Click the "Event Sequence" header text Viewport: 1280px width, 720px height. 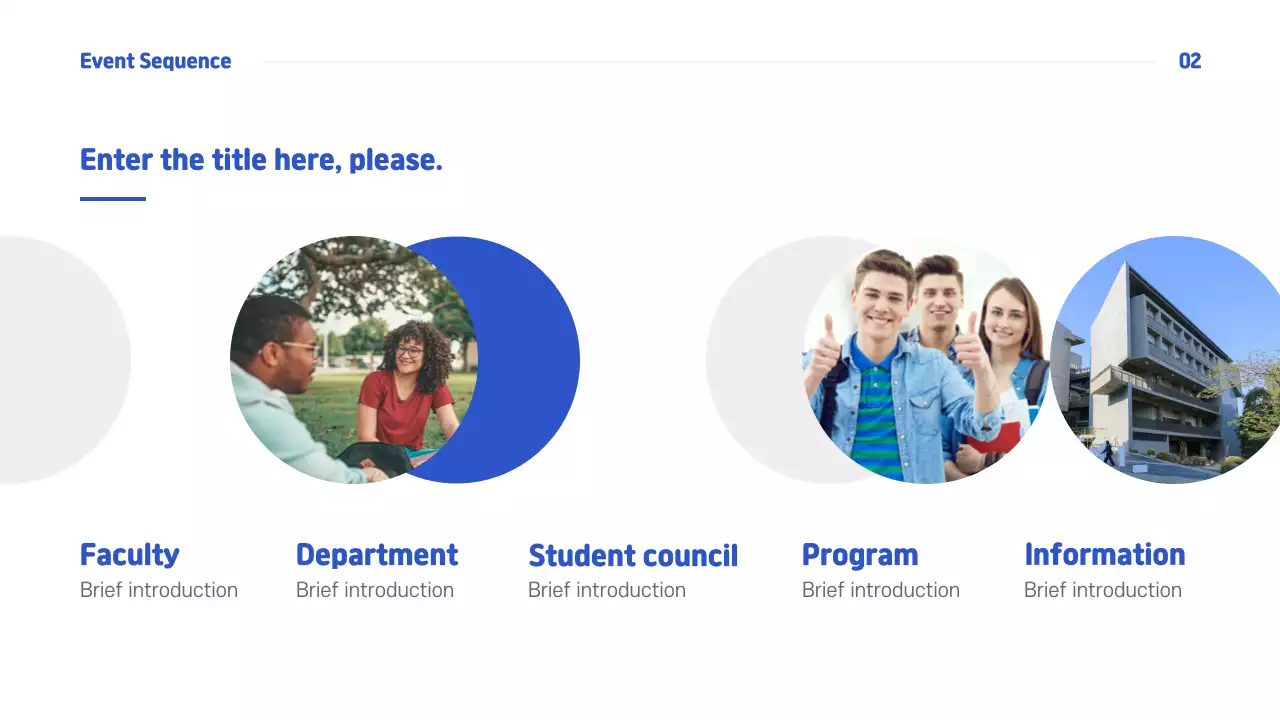click(x=155, y=61)
